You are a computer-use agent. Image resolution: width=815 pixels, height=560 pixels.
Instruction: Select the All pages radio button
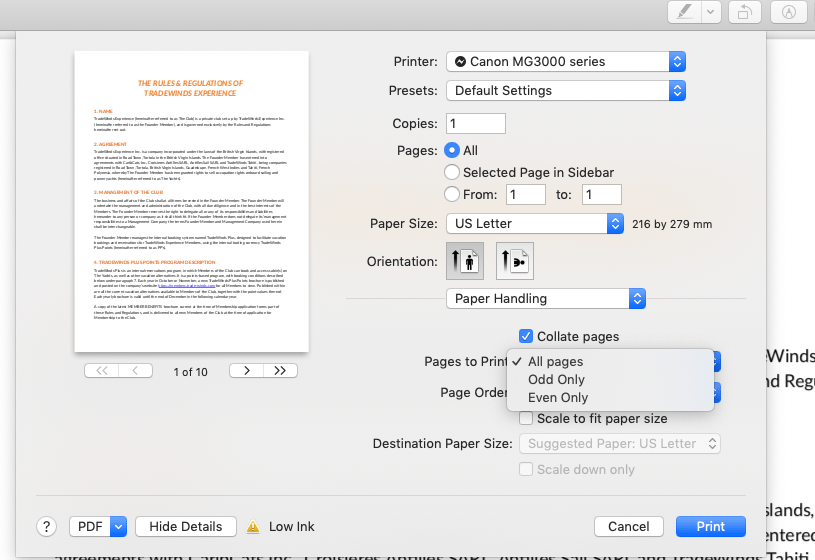click(452, 150)
